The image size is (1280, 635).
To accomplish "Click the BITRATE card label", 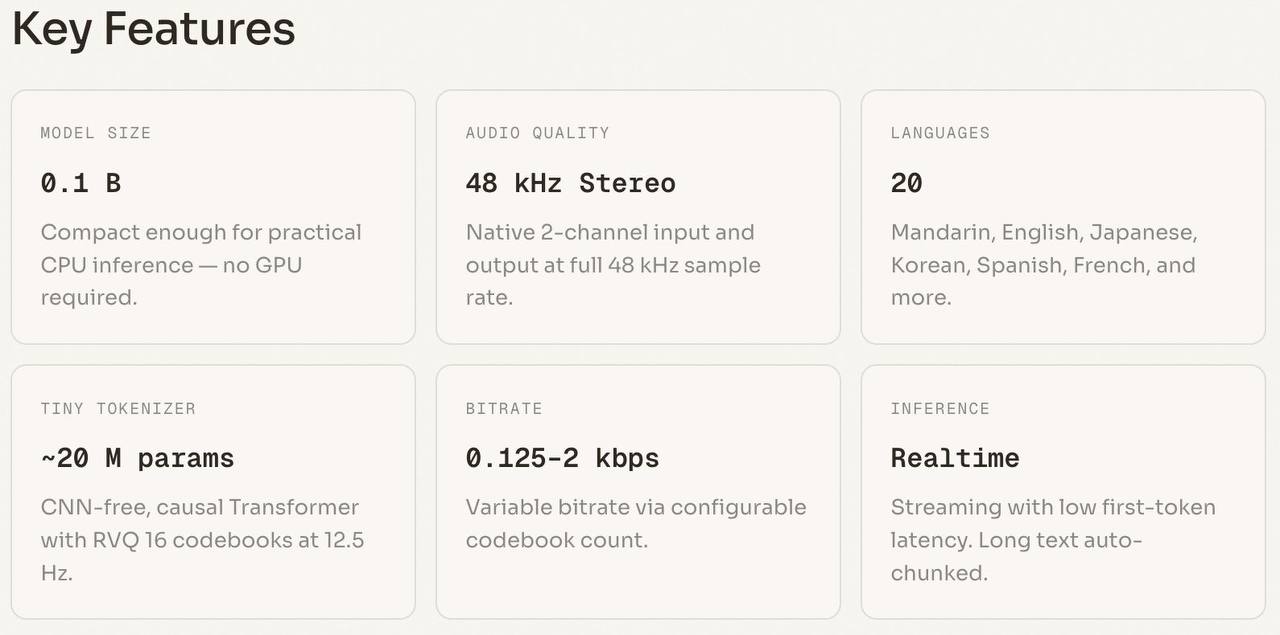I will tap(504, 408).
